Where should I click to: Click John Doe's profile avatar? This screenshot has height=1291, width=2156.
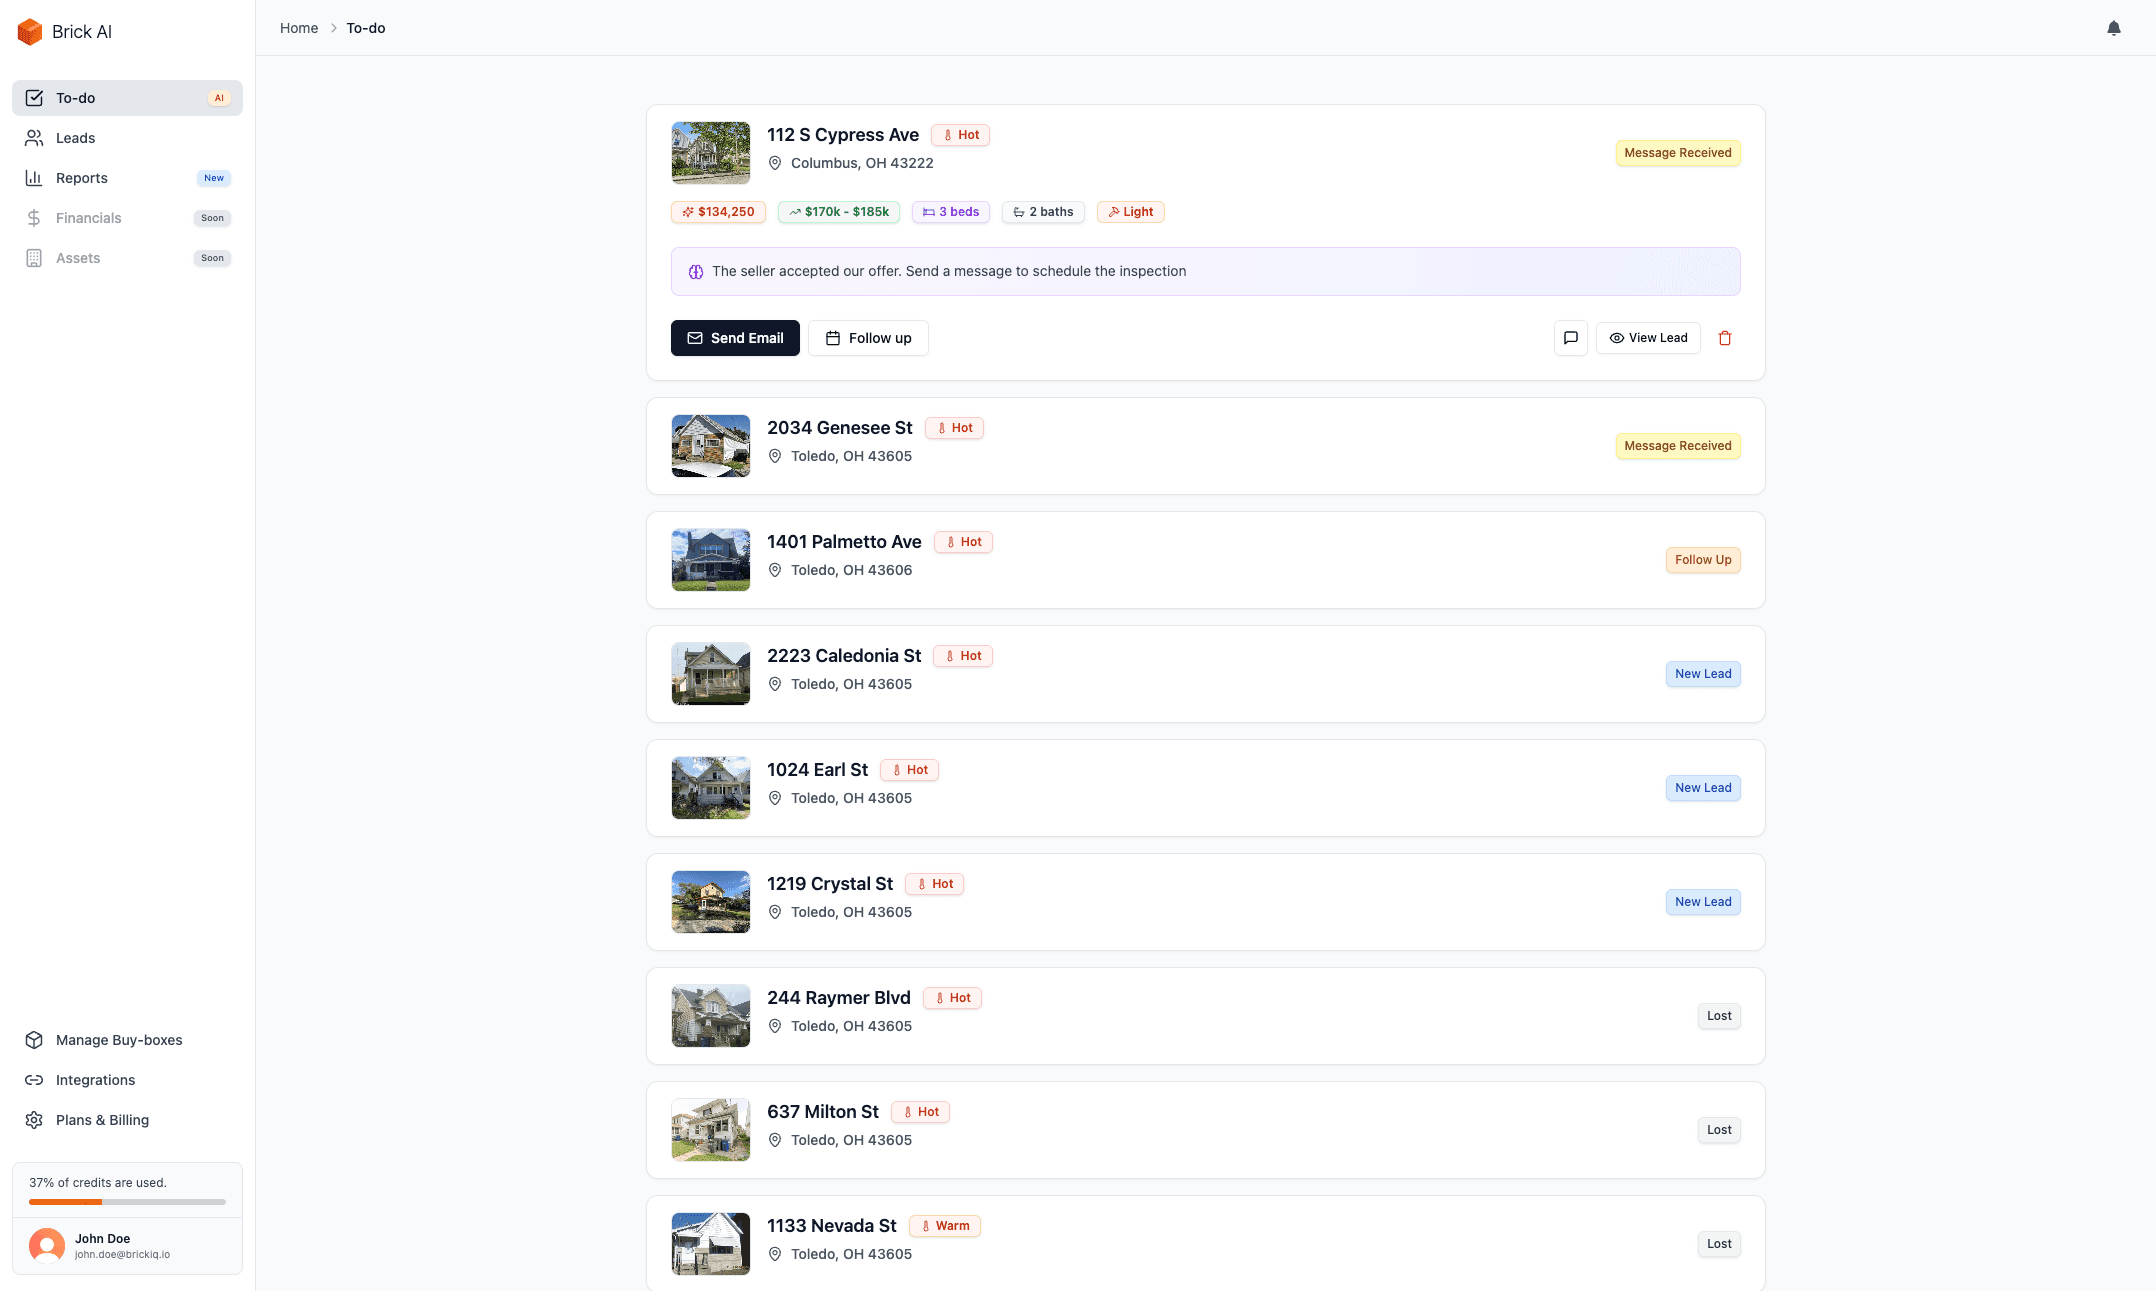[47, 1245]
